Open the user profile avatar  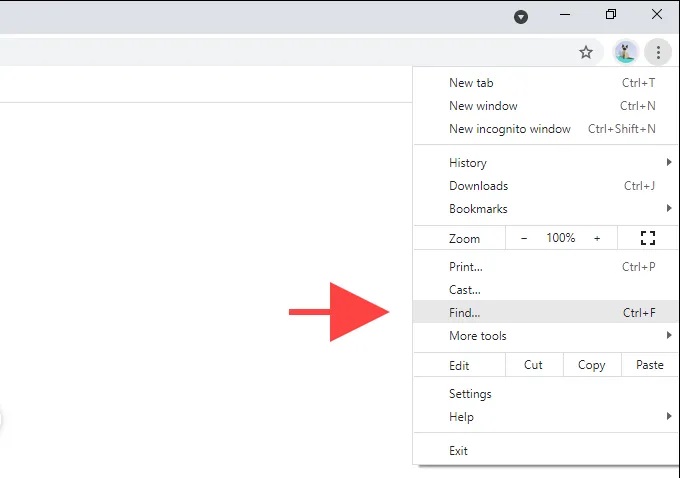click(625, 52)
